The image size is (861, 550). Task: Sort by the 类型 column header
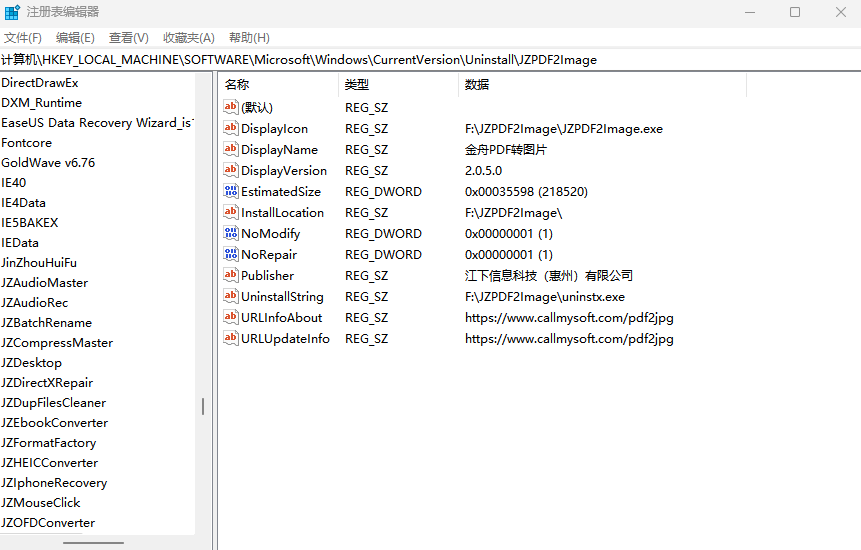(399, 85)
